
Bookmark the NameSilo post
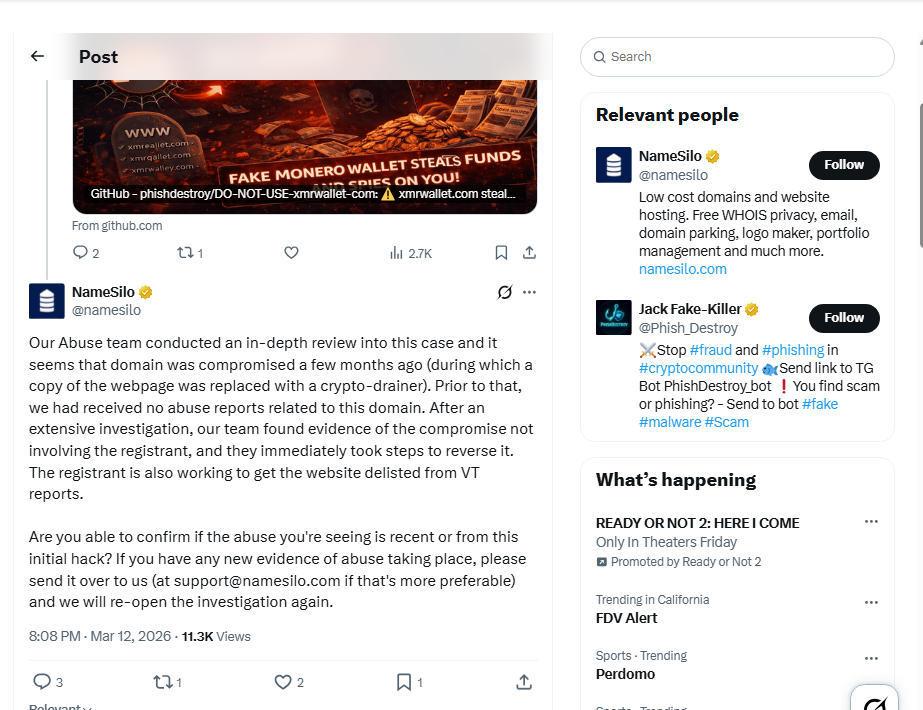click(x=404, y=682)
